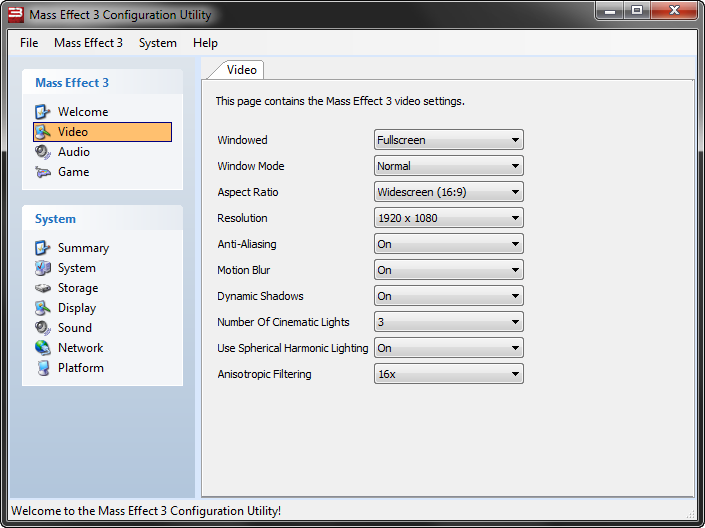Open the Network info page
The height and width of the screenshot is (528, 705).
[80, 348]
